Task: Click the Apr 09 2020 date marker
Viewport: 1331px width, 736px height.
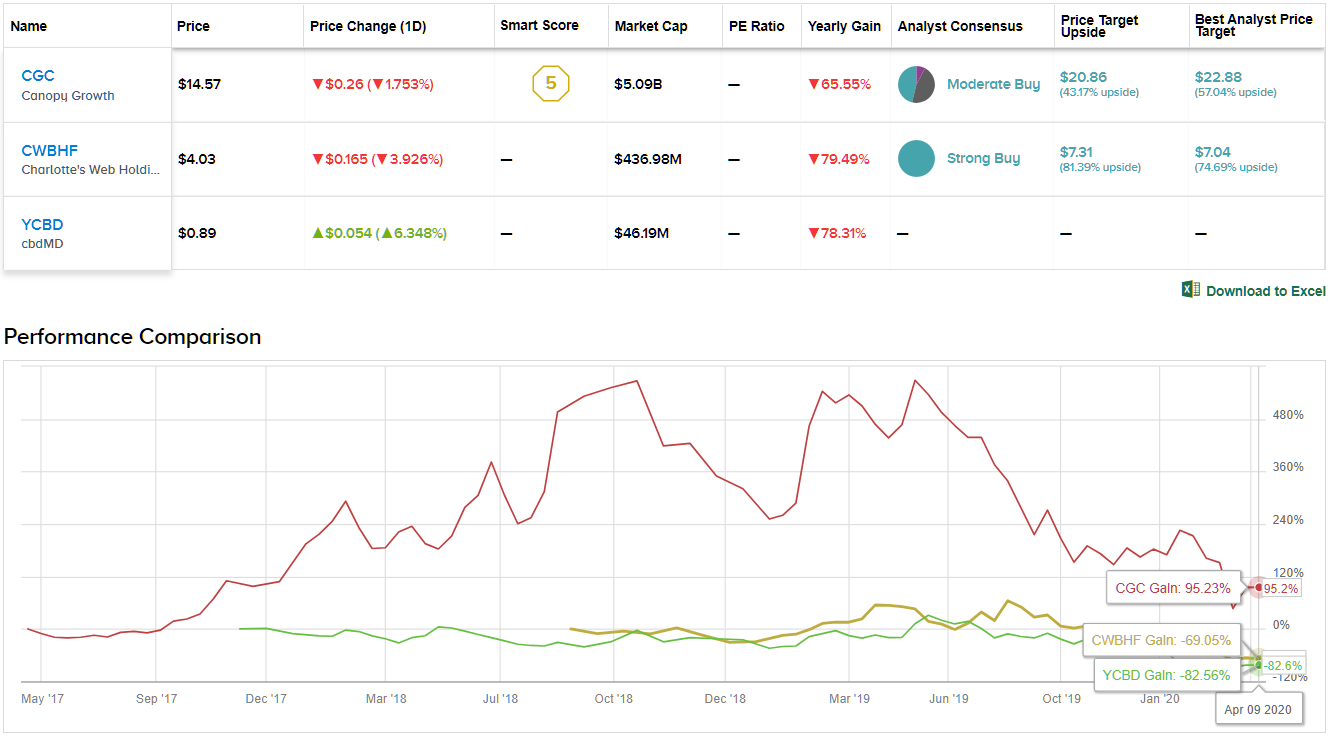Action: (1260, 709)
